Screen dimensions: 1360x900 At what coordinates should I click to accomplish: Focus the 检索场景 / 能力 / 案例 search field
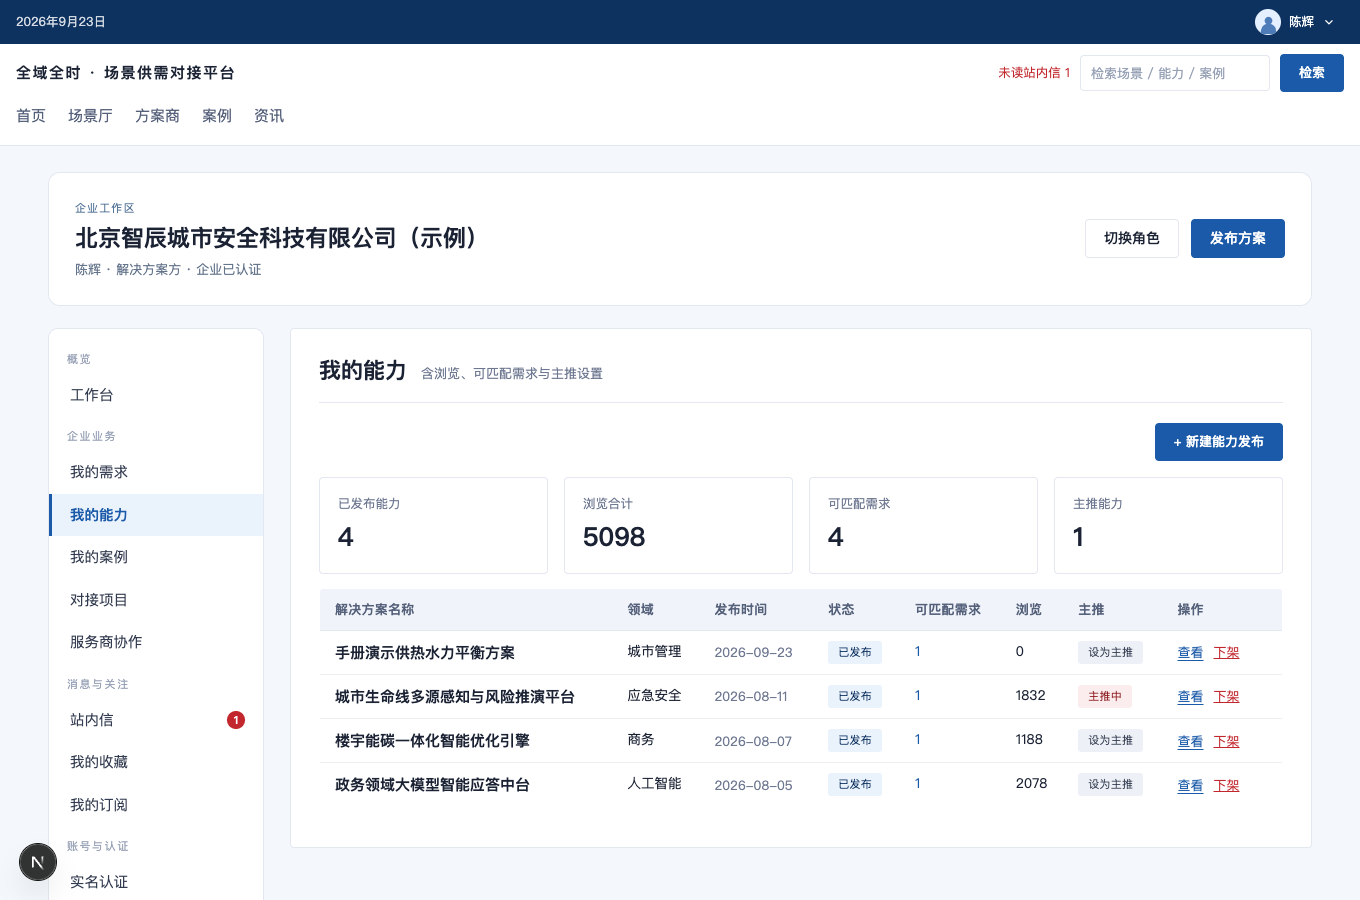click(1175, 73)
